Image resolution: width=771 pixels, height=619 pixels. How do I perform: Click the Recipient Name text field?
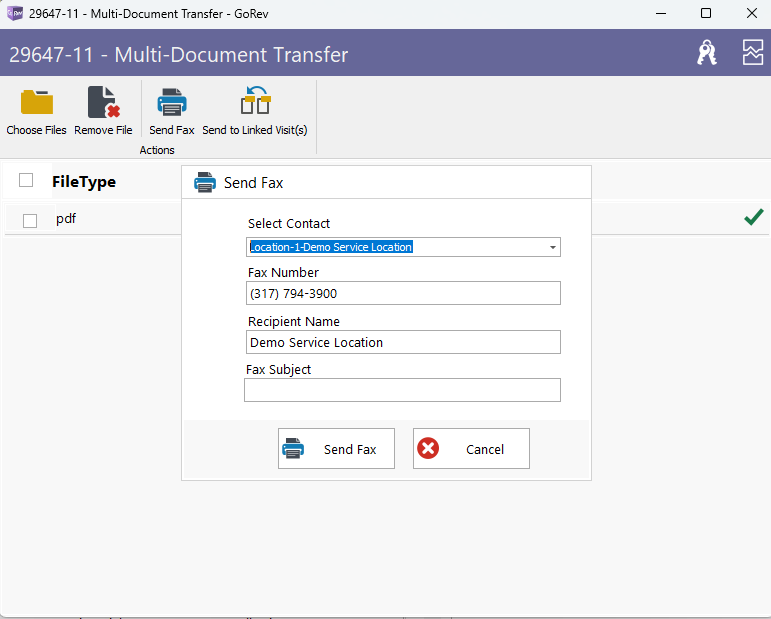click(x=403, y=342)
